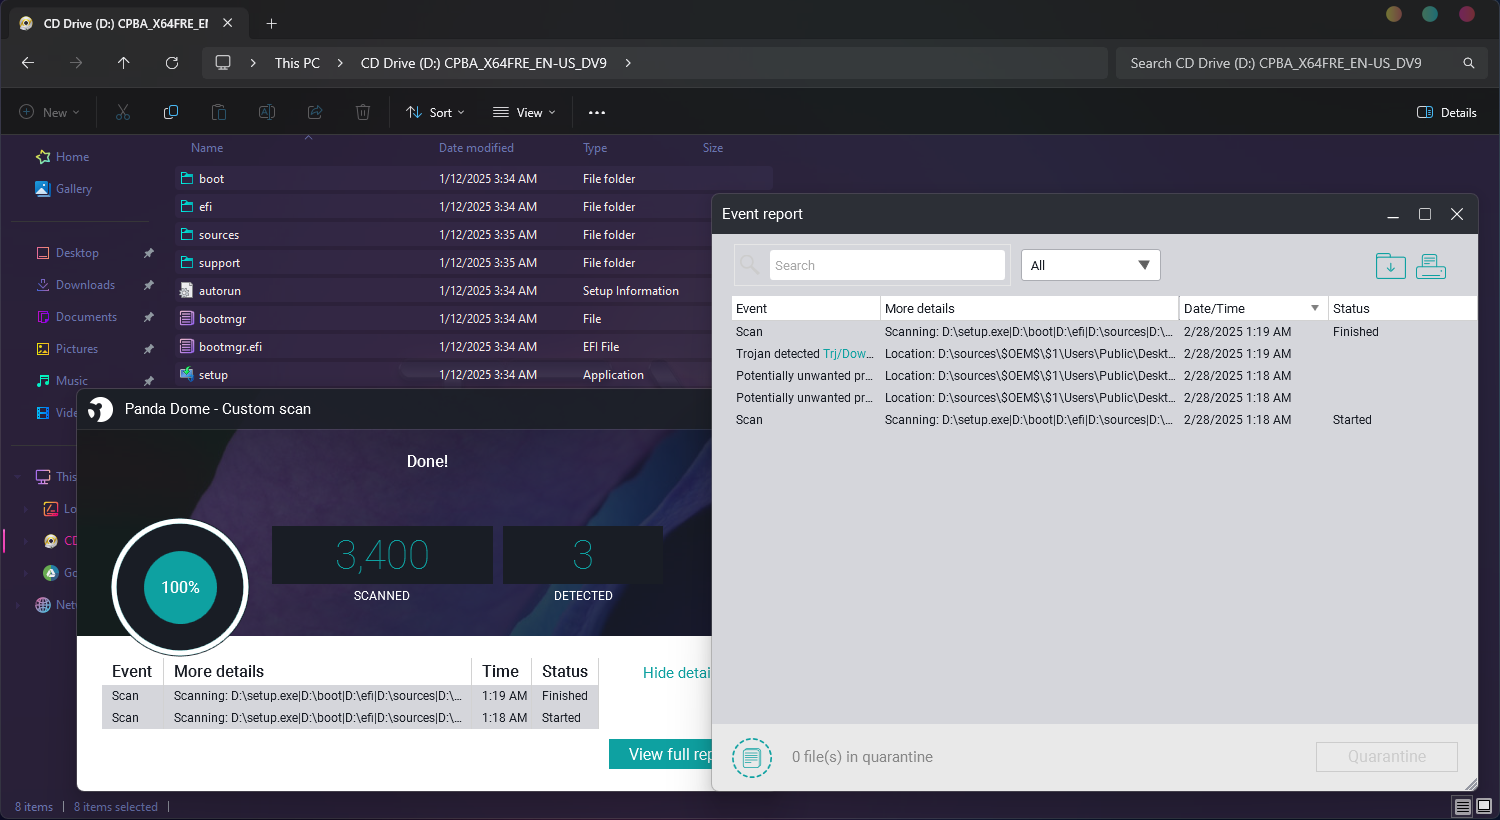Click the monitor icon in the address bar
Image resolution: width=1500 pixels, height=820 pixels.
(x=223, y=63)
